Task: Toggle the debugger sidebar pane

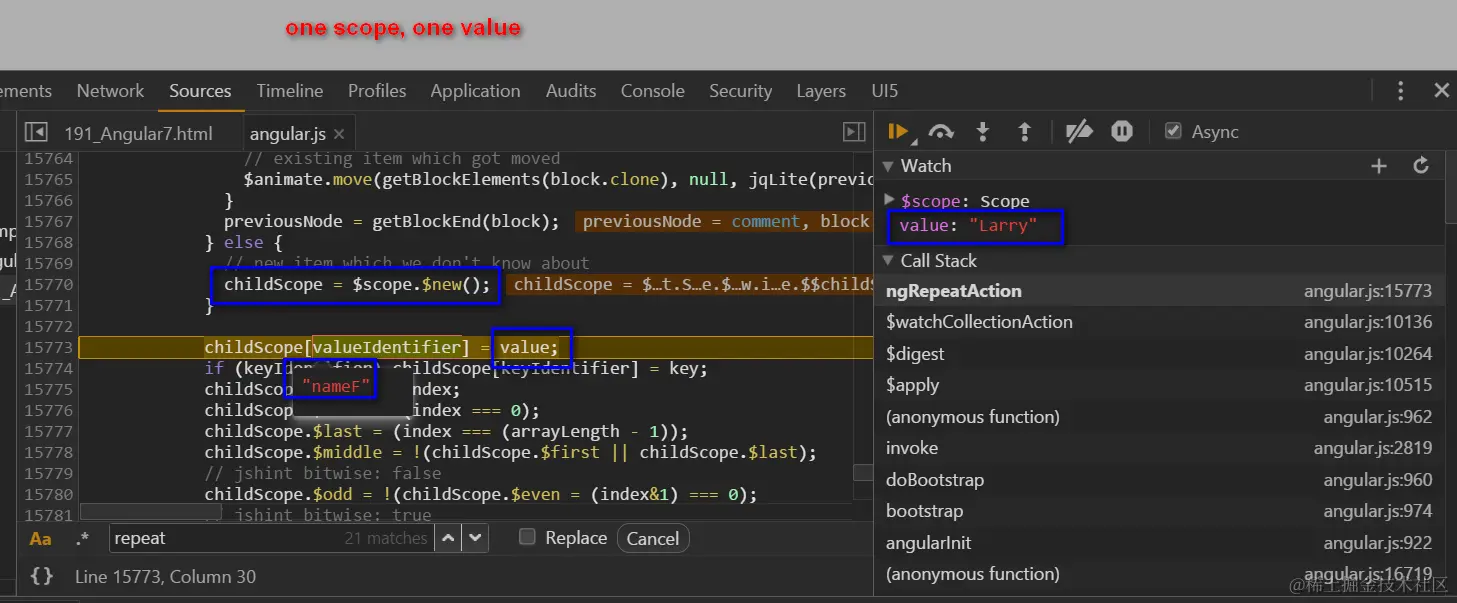Action: [854, 132]
